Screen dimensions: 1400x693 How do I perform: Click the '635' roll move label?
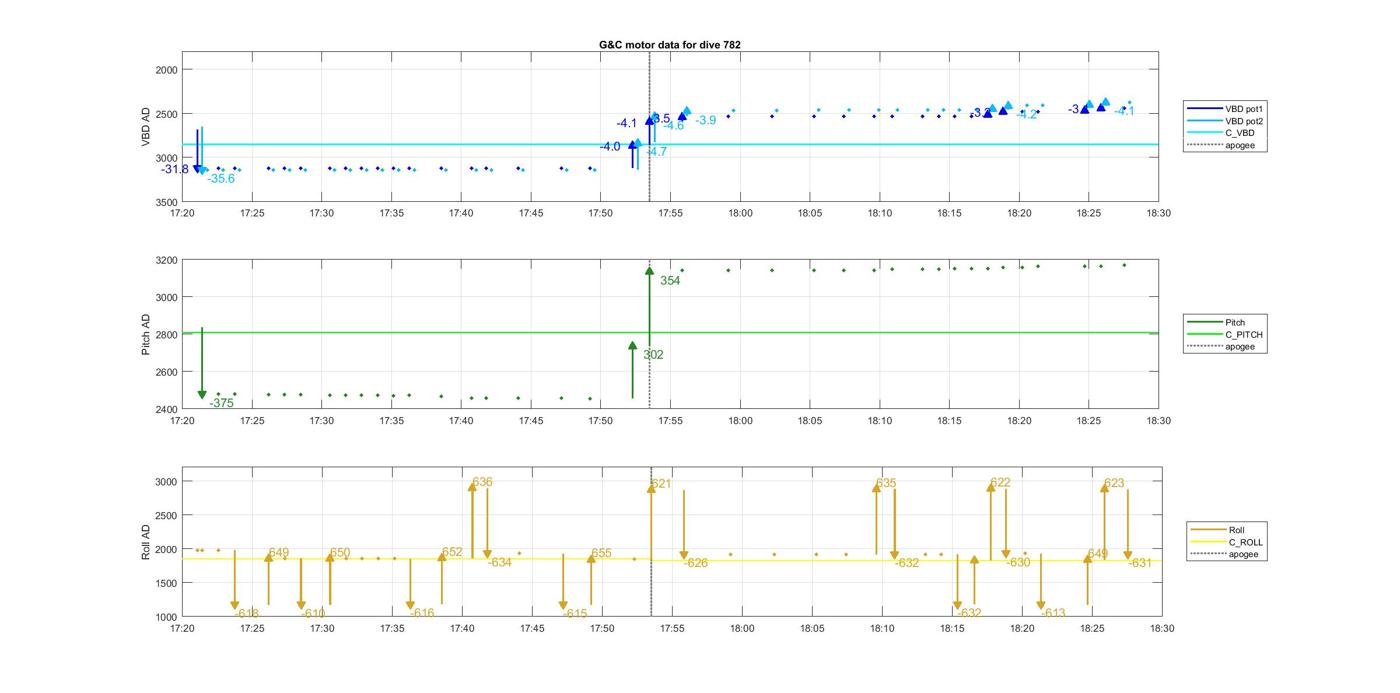point(886,483)
